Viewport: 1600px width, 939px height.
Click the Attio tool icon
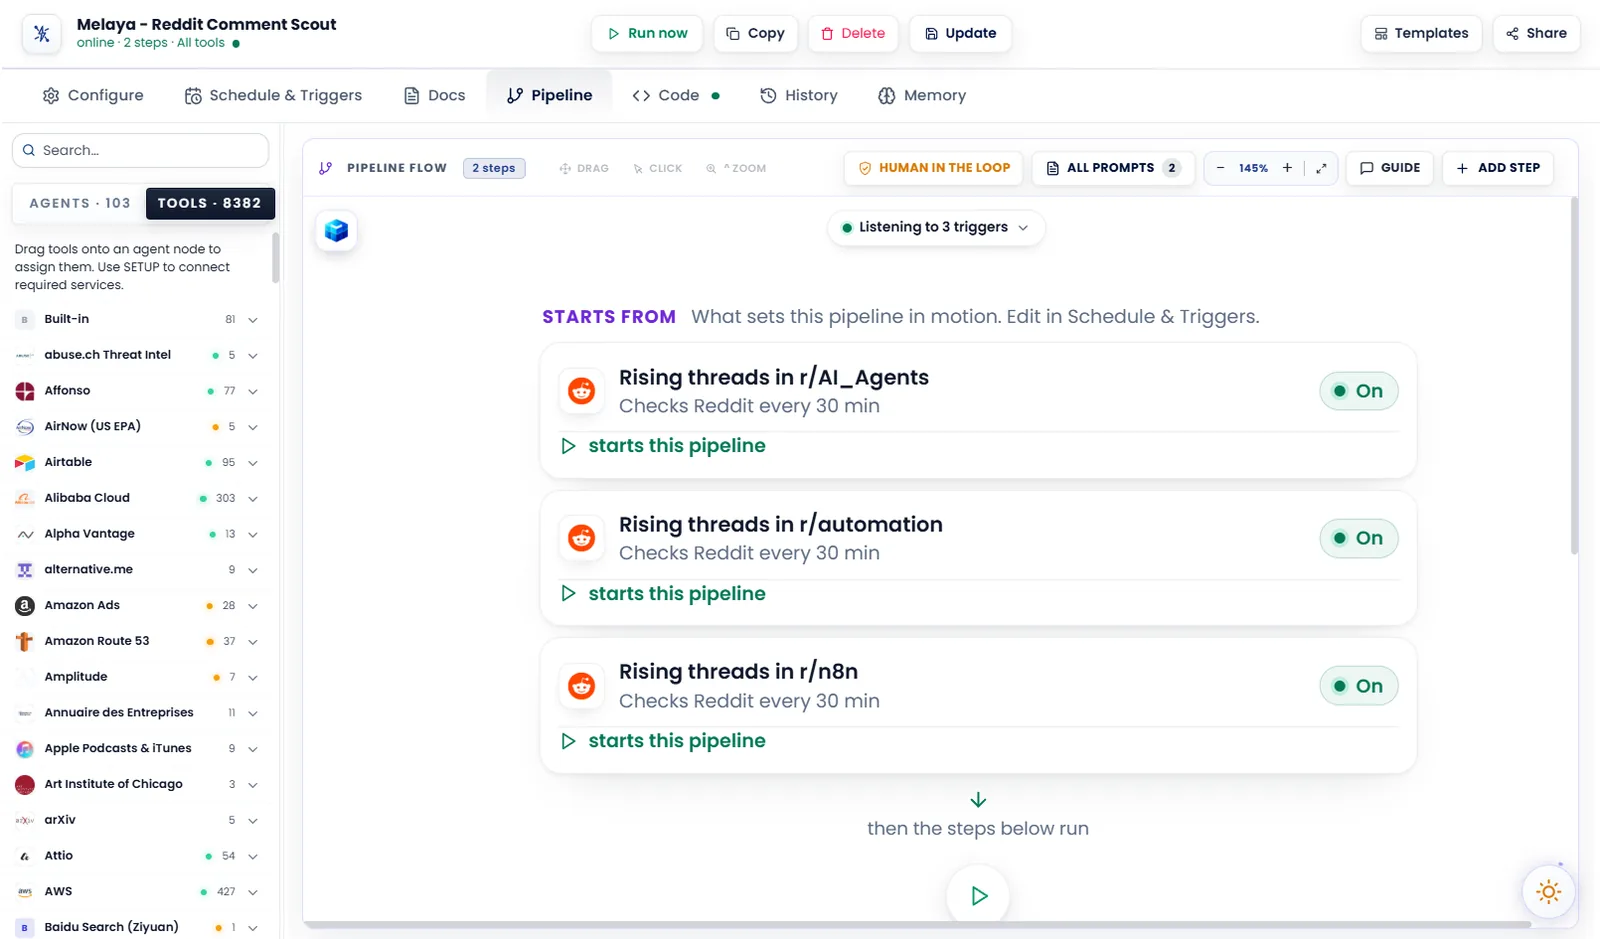pos(25,856)
